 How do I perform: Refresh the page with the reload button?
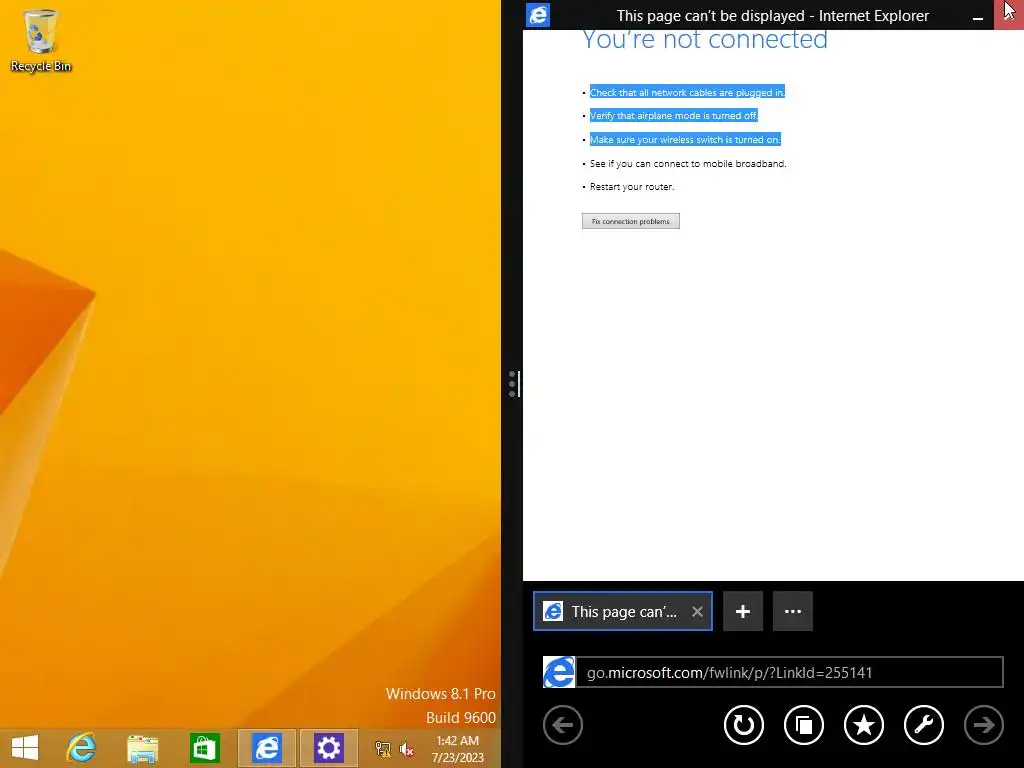pyautogui.click(x=744, y=725)
